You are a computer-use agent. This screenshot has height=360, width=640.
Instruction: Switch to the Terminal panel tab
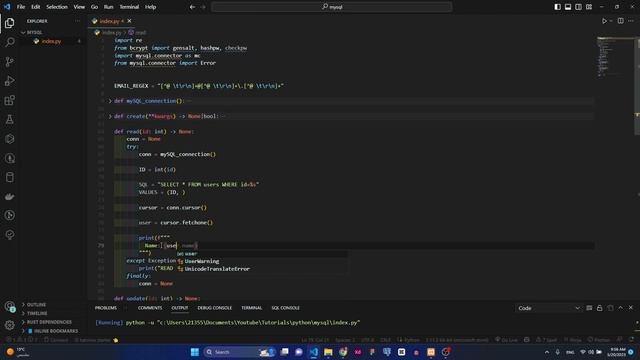pos(251,308)
